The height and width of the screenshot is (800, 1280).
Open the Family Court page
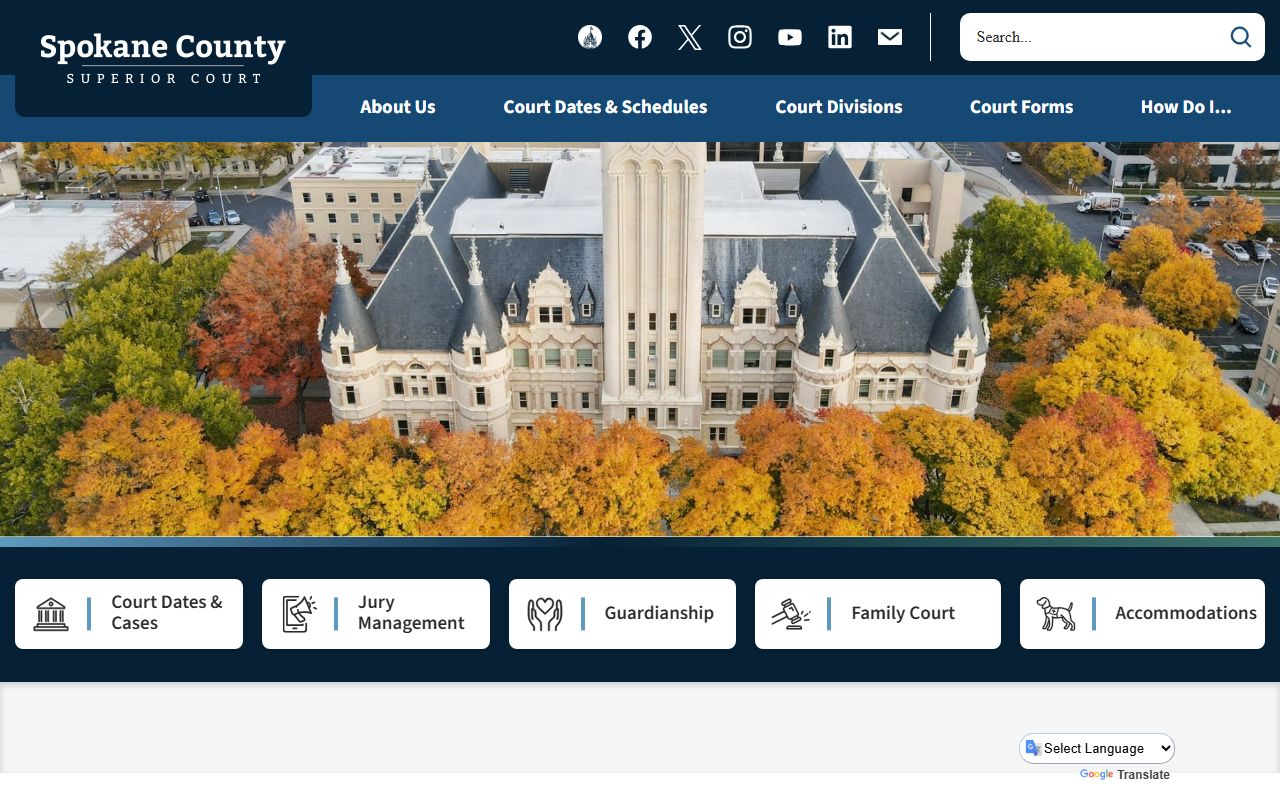click(878, 614)
